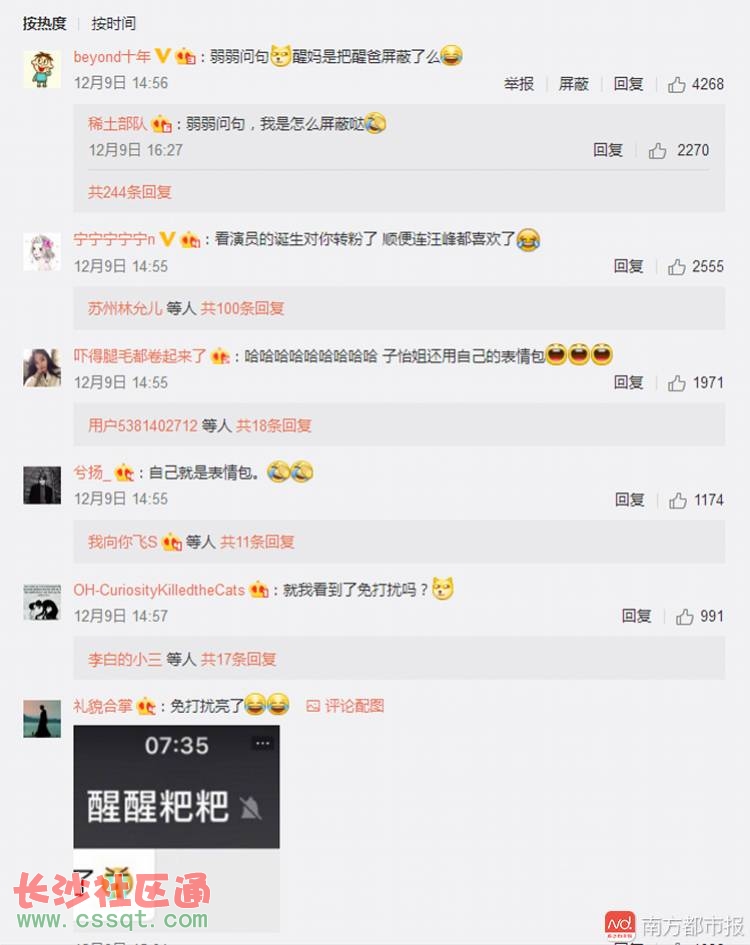Image resolution: width=750 pixels, height=945 pixels.
Task: Expand 共244条回复 replies
Action: coord(130,192)
